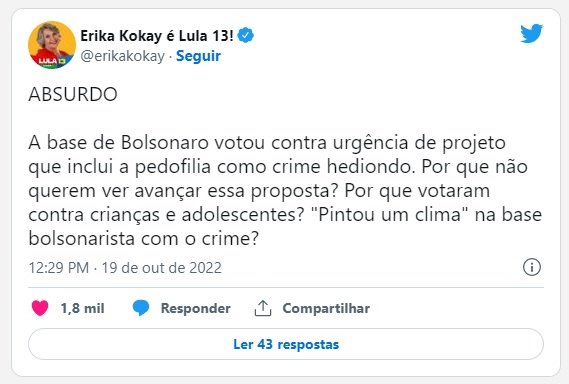Click the Twitter bird logo
569x384 pixels.
click(531, 33)
